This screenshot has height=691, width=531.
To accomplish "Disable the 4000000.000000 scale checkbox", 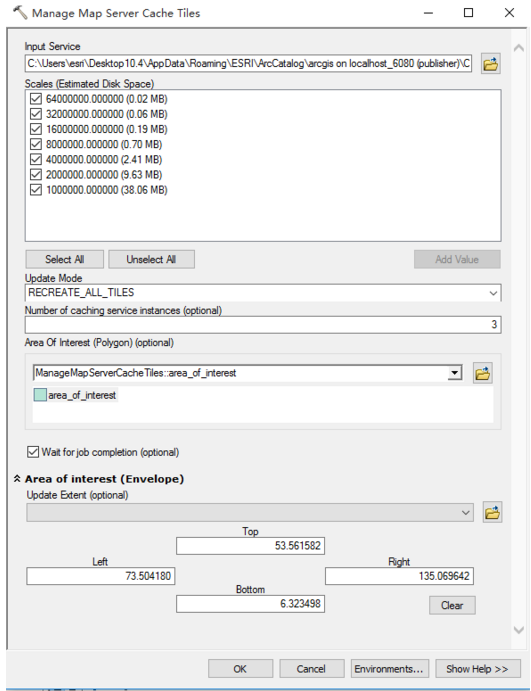I will click(36, 159).
